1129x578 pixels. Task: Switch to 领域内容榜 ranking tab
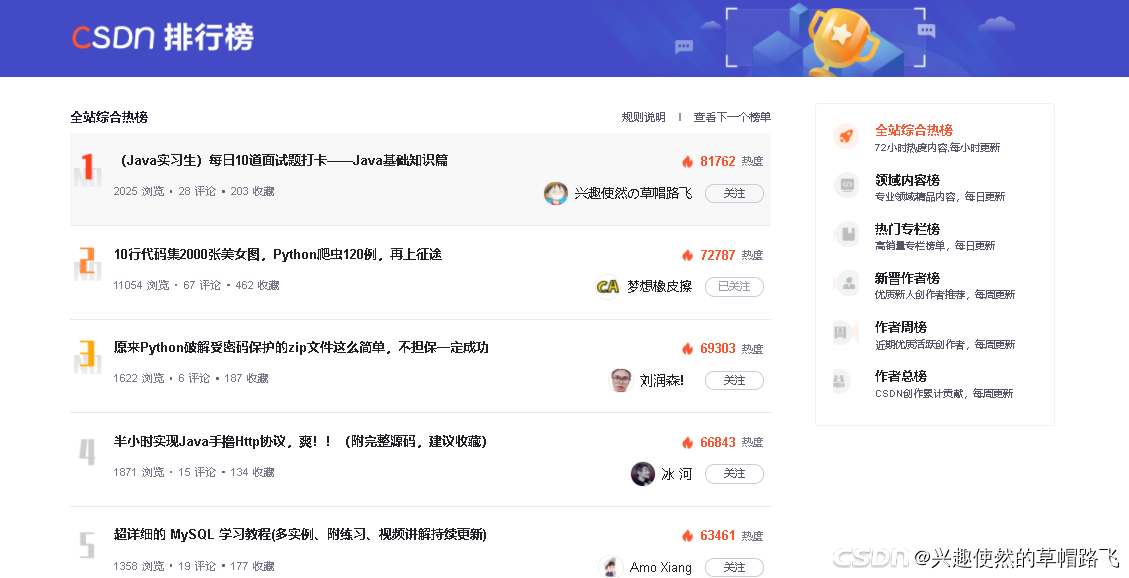point(907,180)
